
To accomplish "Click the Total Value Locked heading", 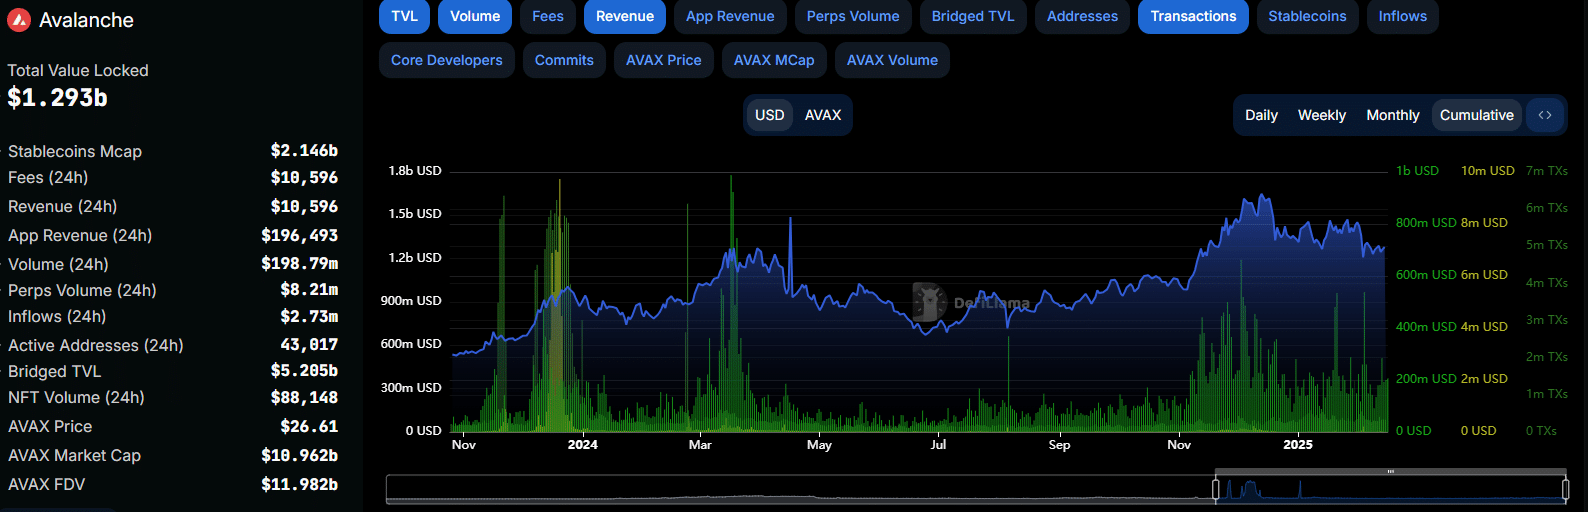I will (x=78, y=70).
